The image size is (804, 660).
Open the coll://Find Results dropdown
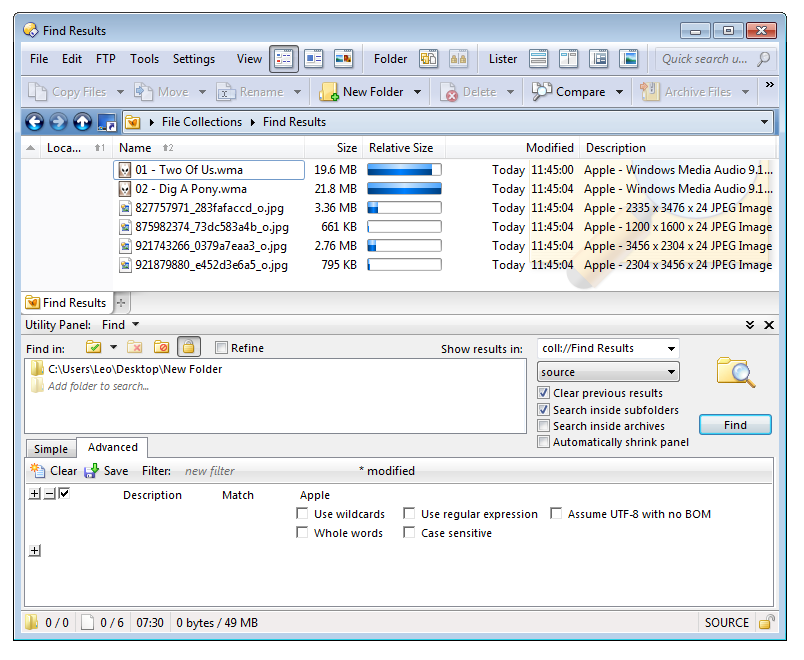pos(669,349)
